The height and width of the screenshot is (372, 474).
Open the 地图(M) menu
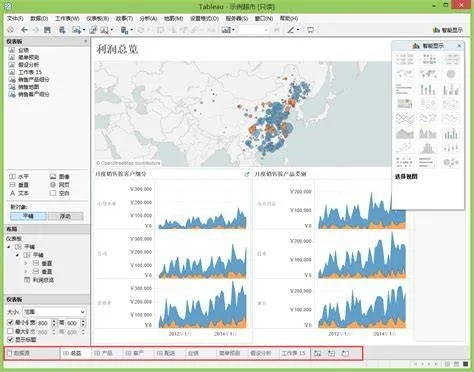[x=173, y=18]
